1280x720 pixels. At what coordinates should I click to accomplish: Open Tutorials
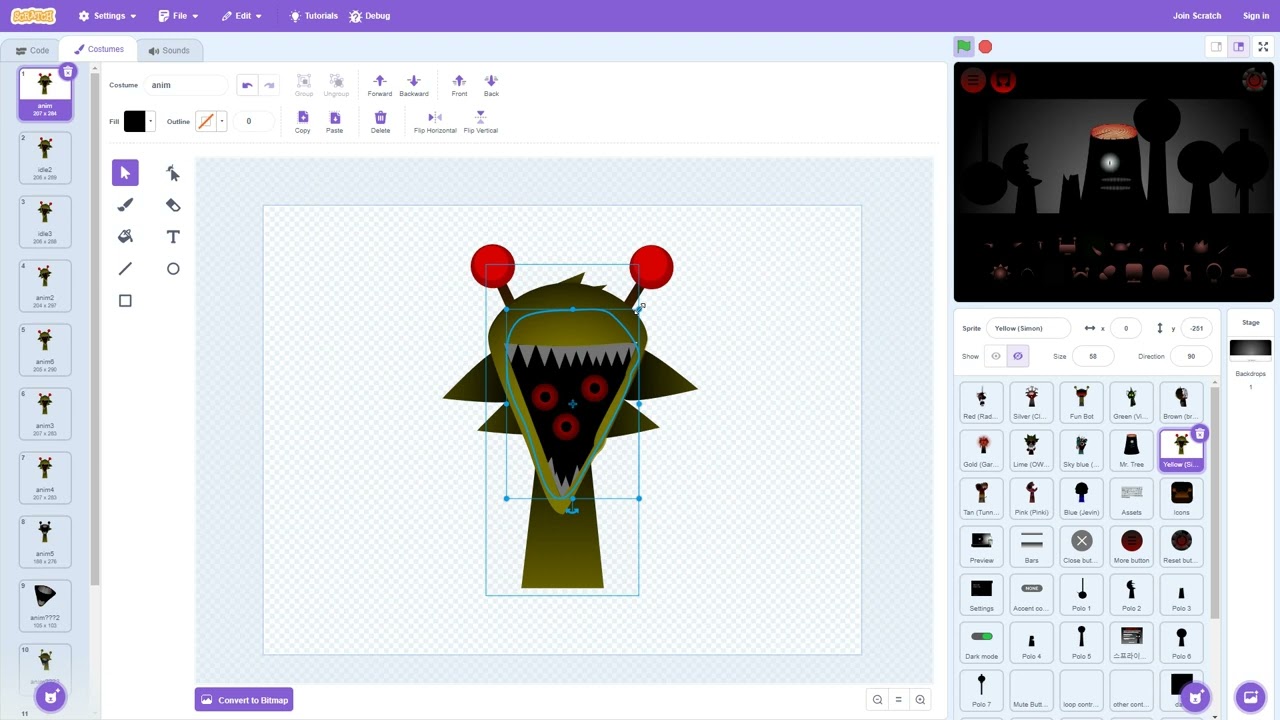click(x=314, y=16)
